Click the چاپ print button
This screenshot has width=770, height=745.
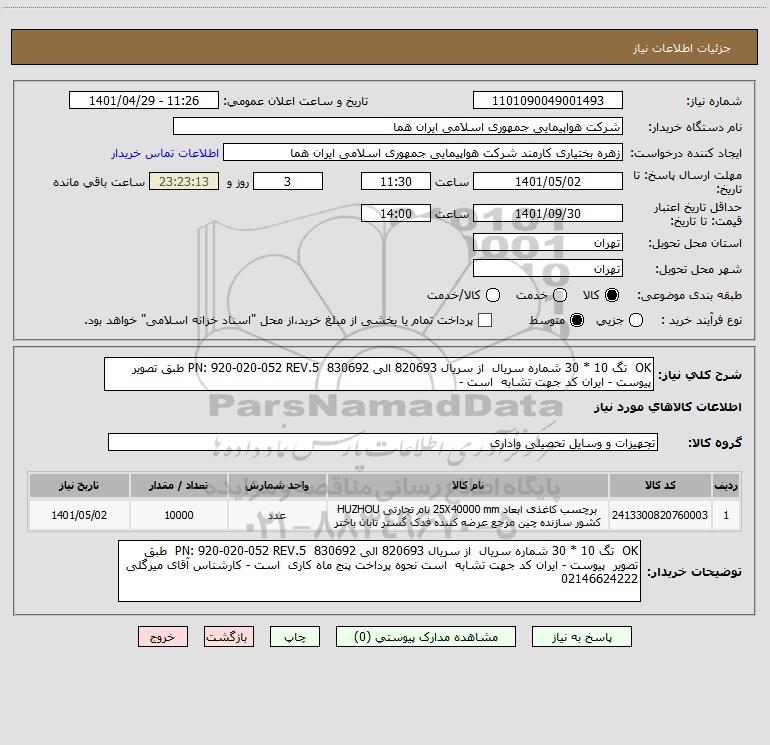(x=295, y=637)
